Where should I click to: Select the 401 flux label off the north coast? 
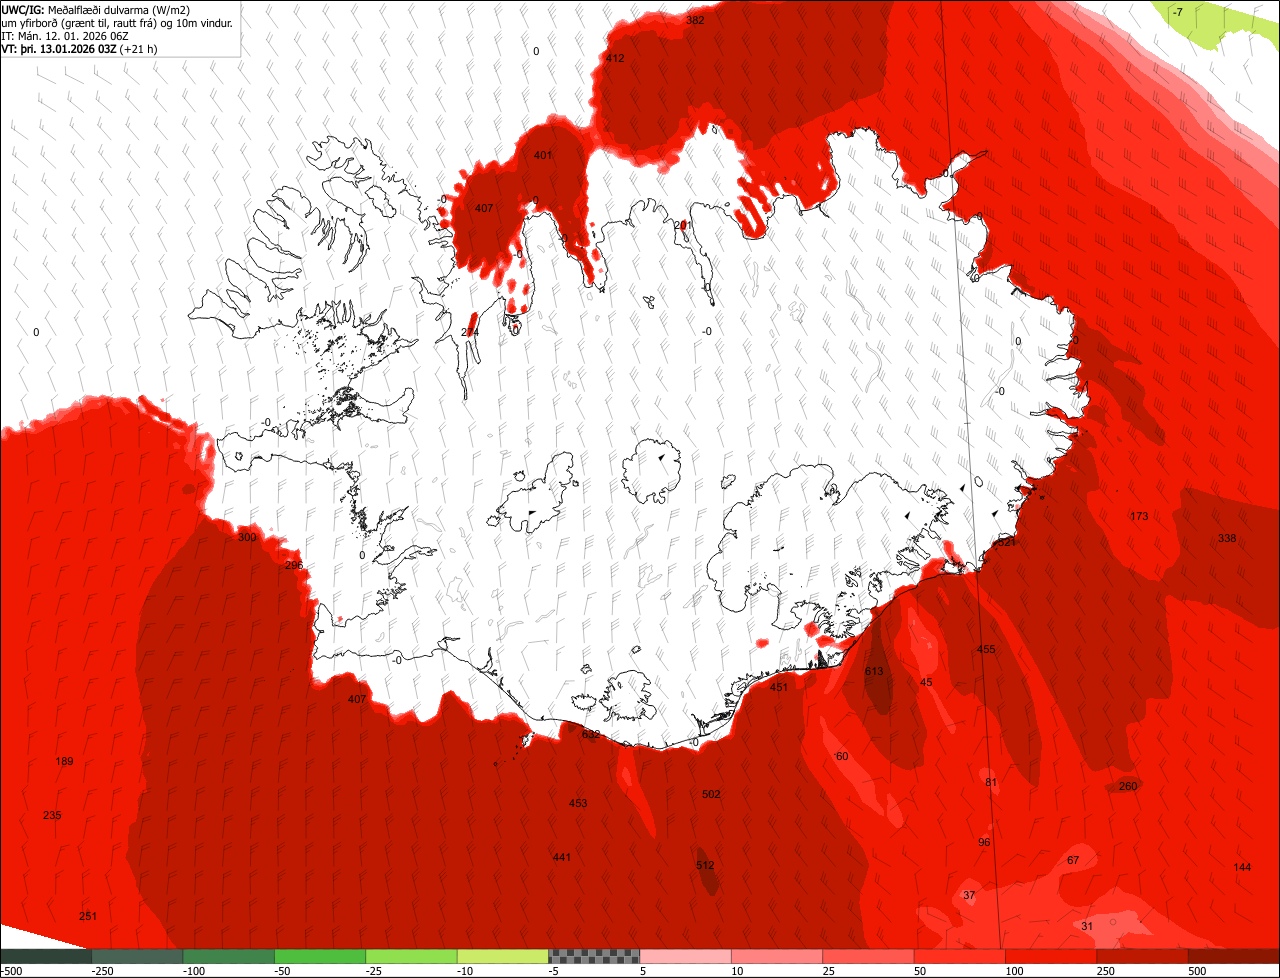[543, 155]
